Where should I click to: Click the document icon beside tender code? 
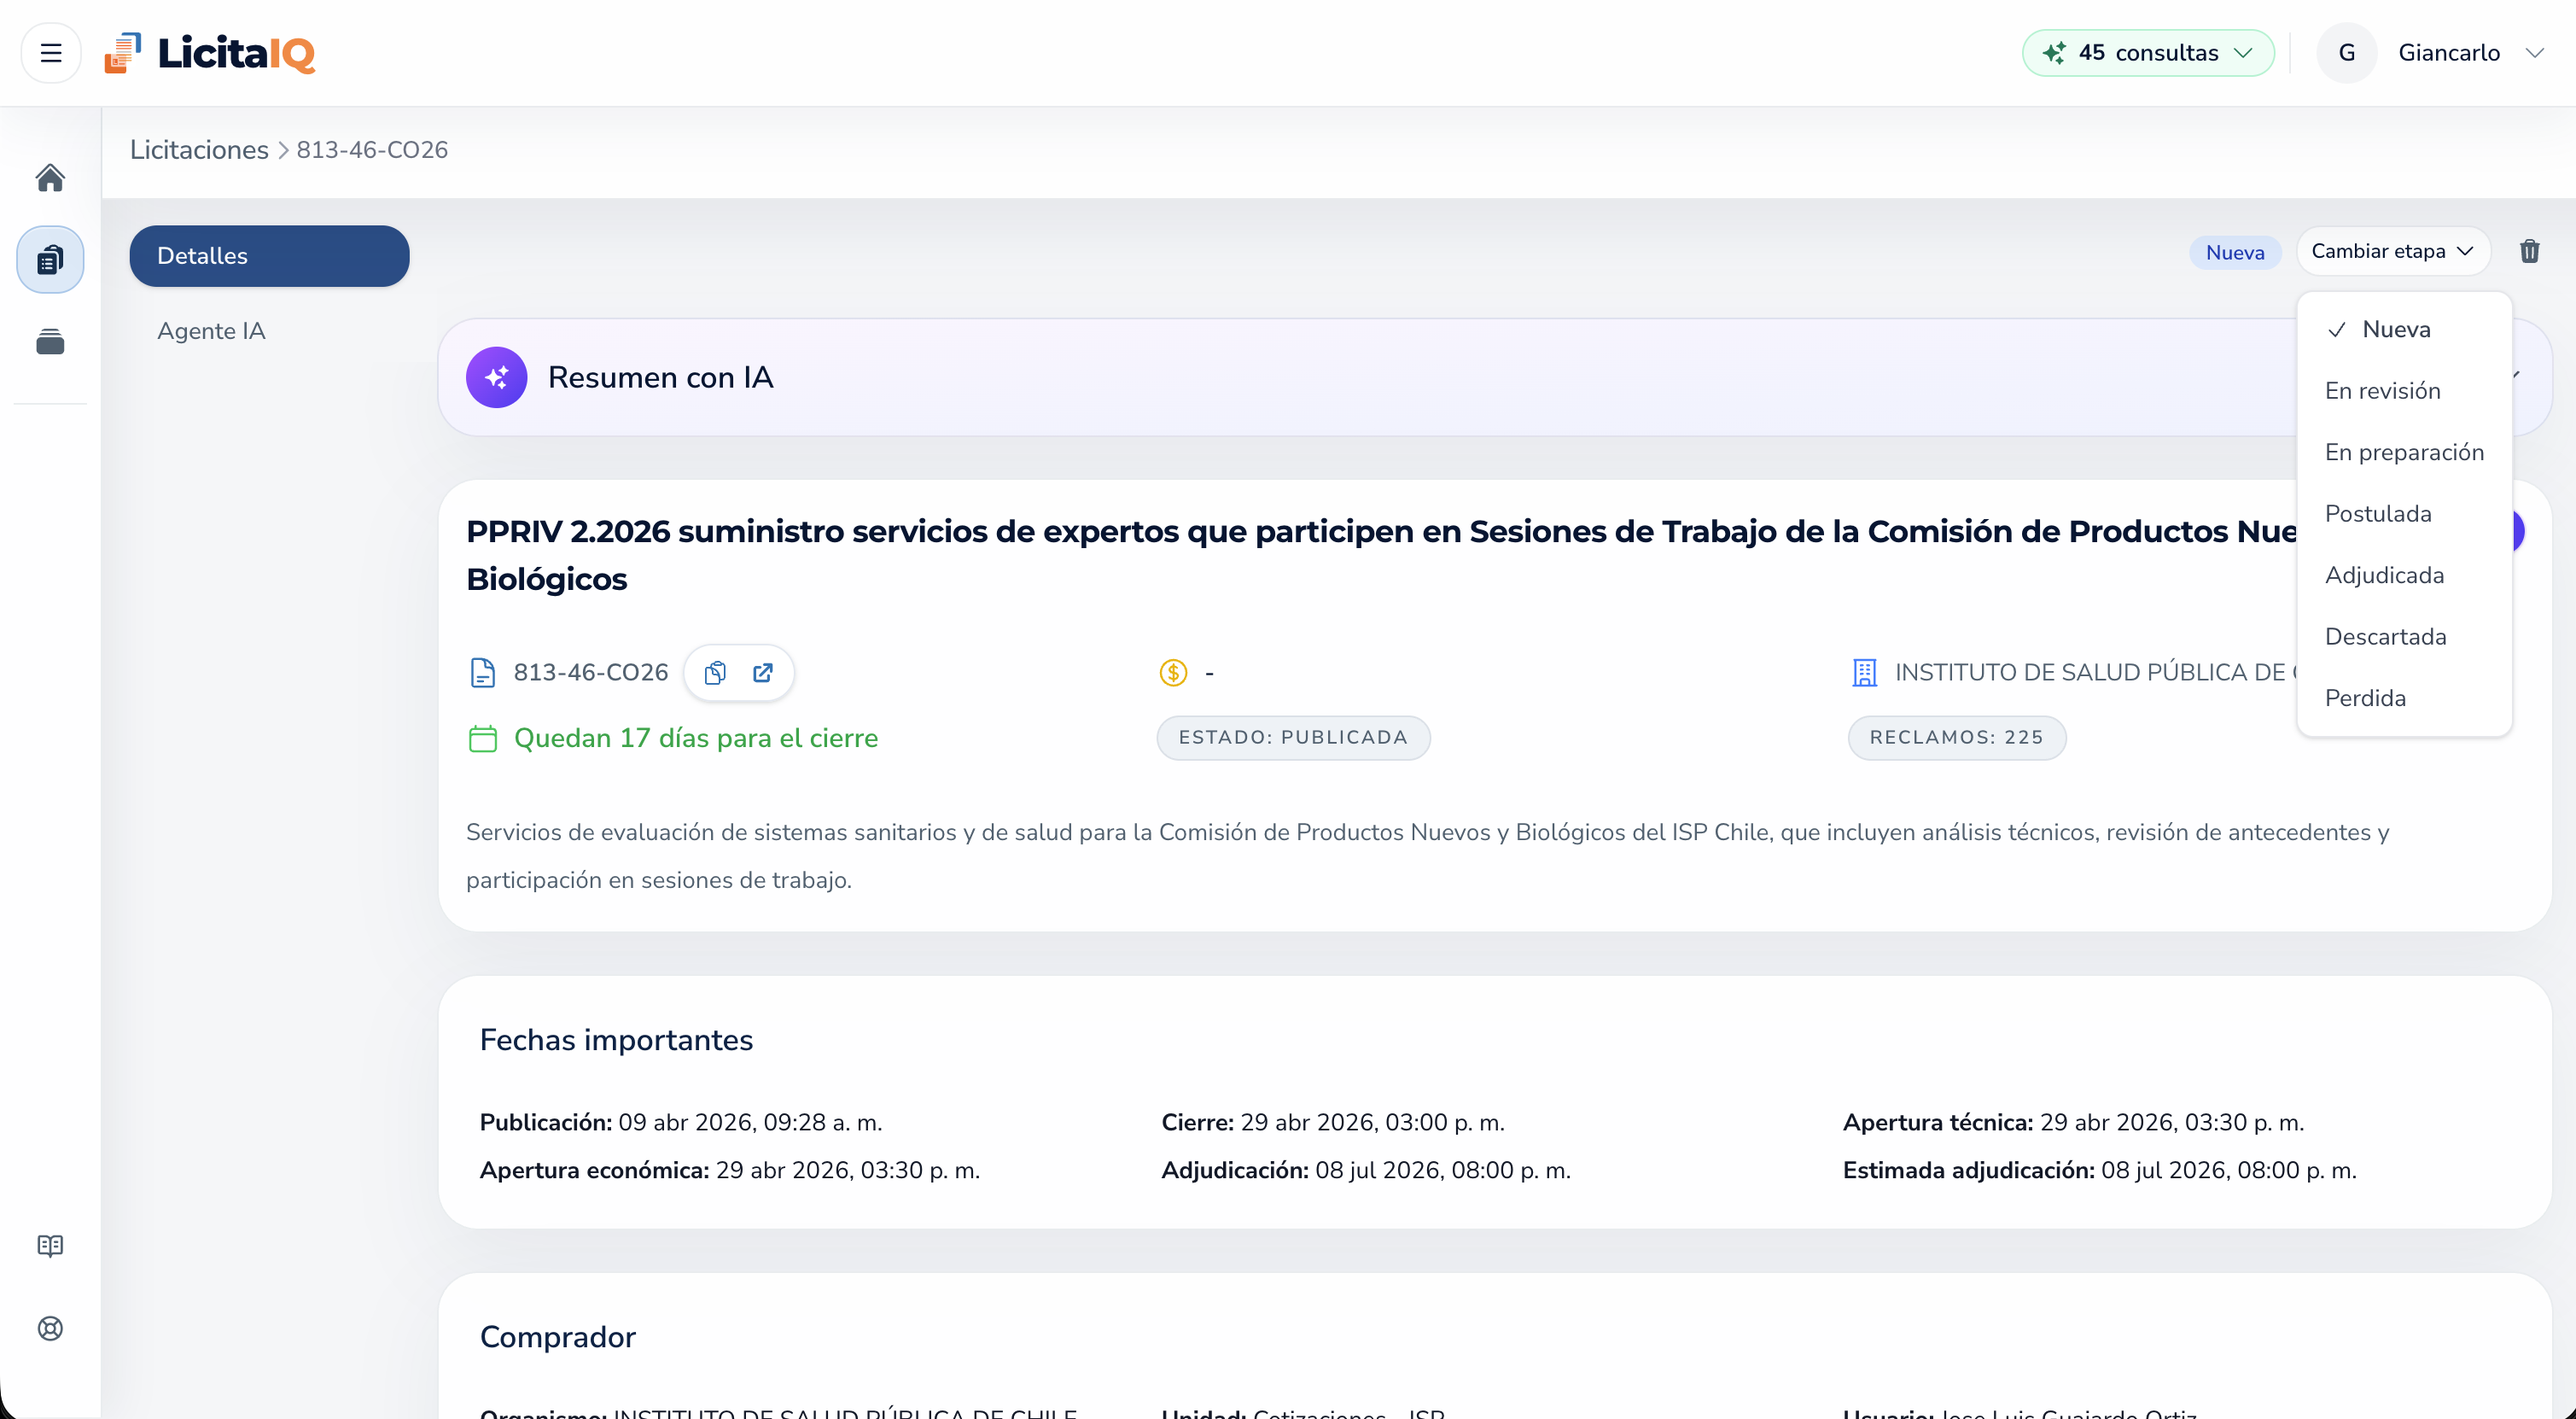(482, 672)
